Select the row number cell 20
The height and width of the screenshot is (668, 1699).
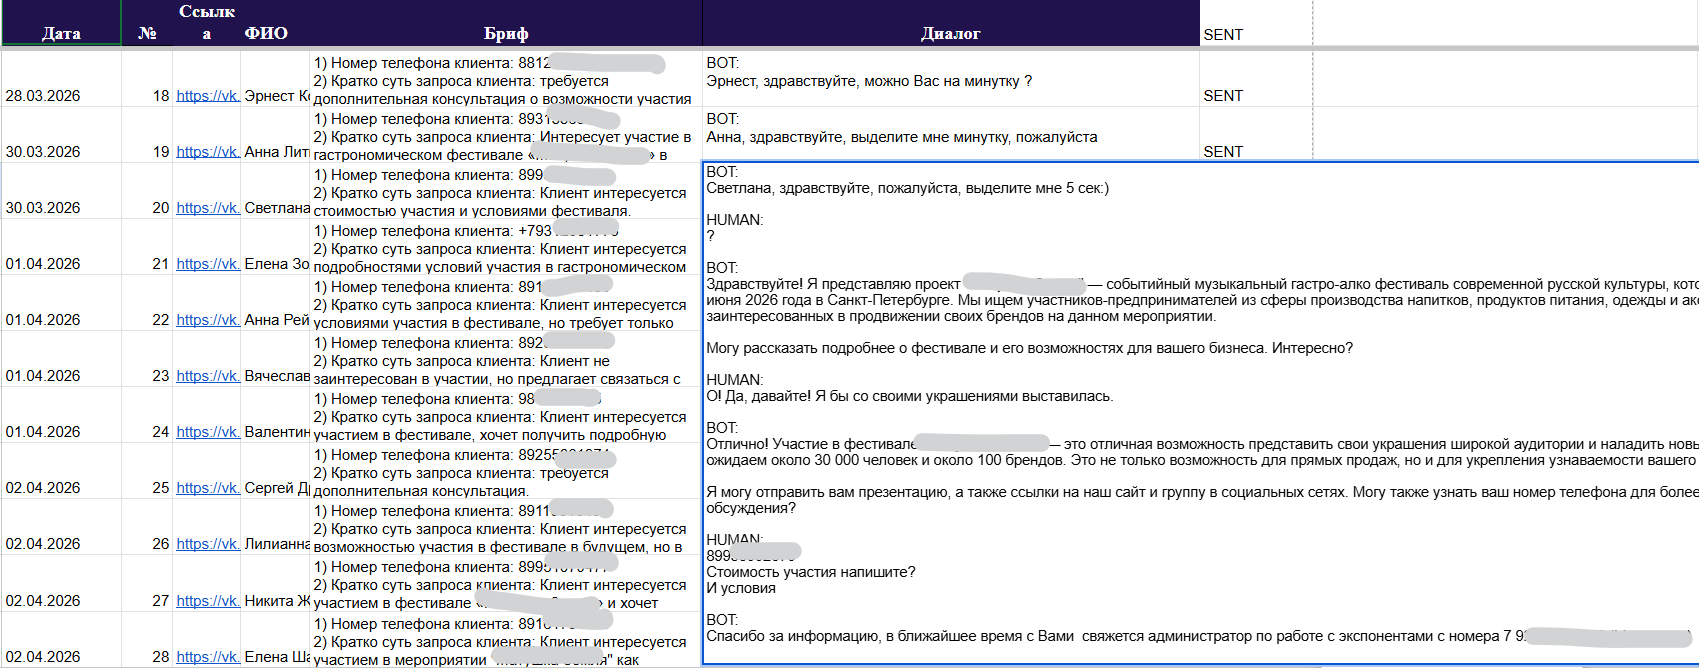tap(147, 191)
